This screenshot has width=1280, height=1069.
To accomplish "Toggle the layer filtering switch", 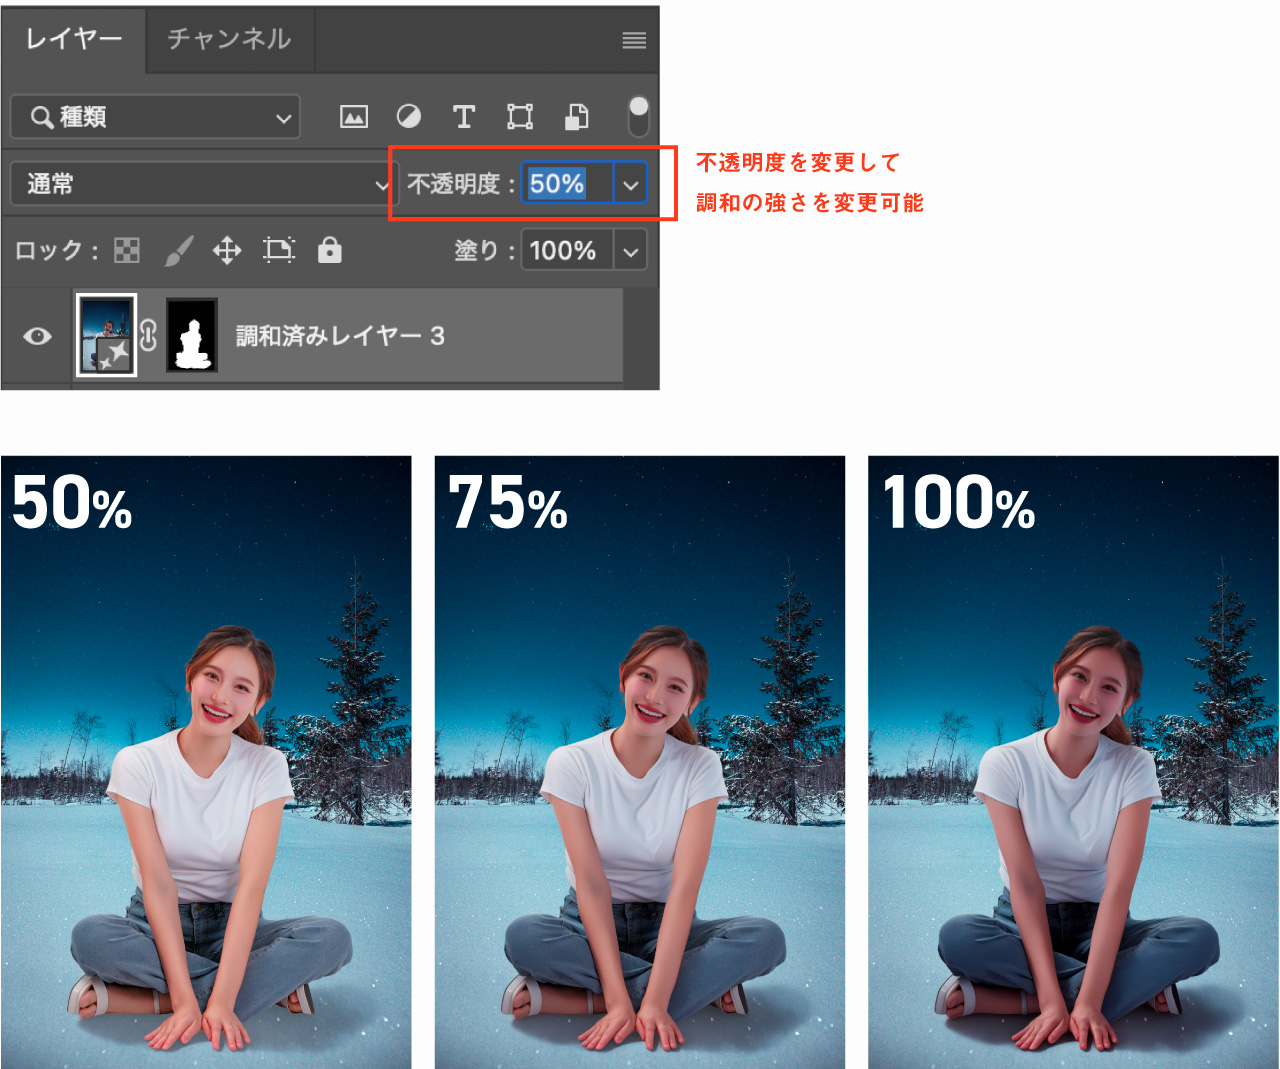I will coord(638,117).
